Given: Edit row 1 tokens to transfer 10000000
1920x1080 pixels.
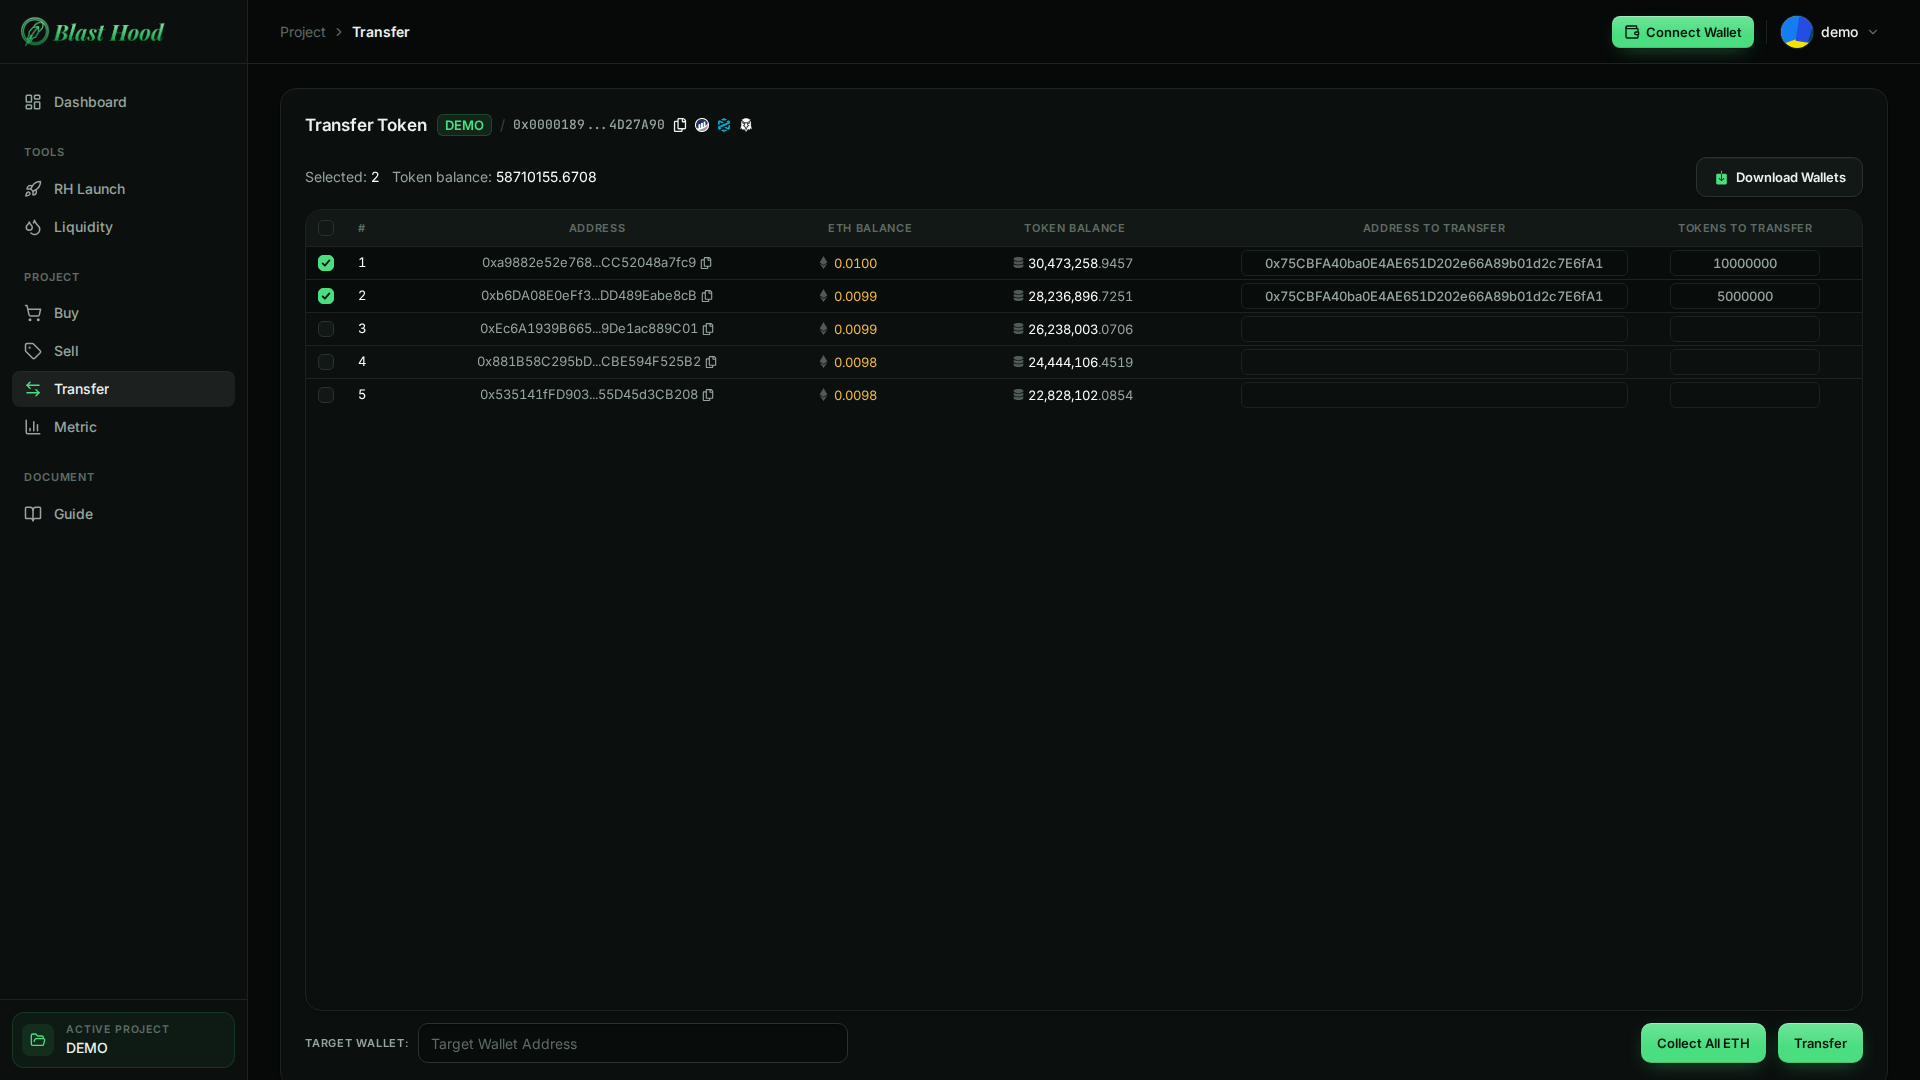Looking at the screenshot, I should click(x=1745, y=263).
